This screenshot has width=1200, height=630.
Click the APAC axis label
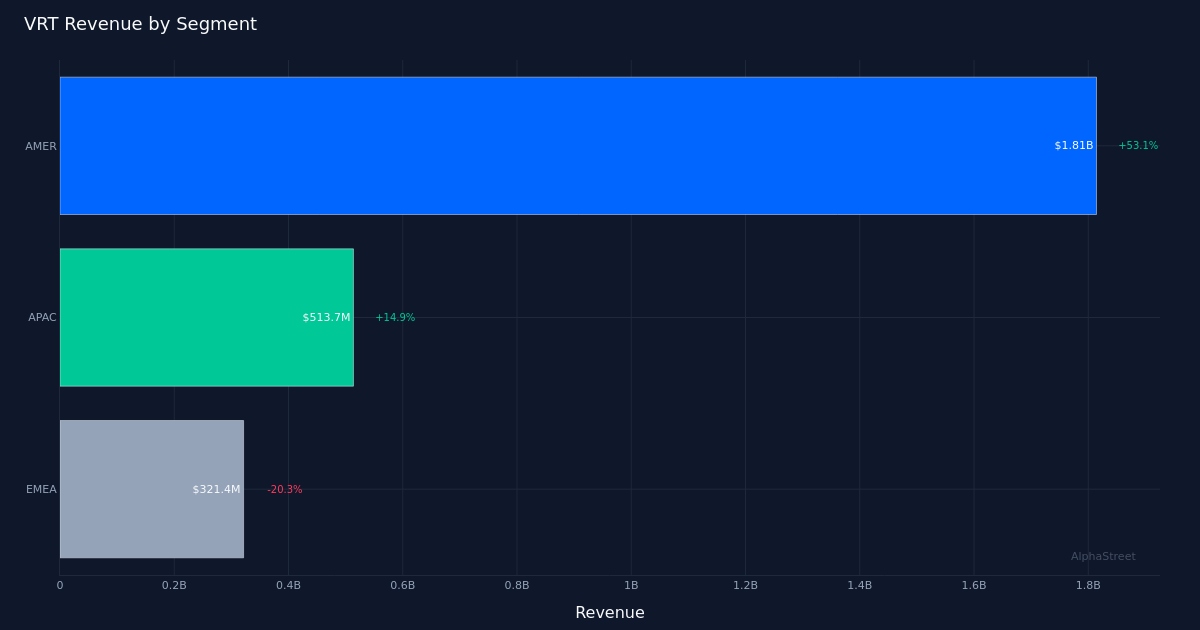click(x=41, y=317)
